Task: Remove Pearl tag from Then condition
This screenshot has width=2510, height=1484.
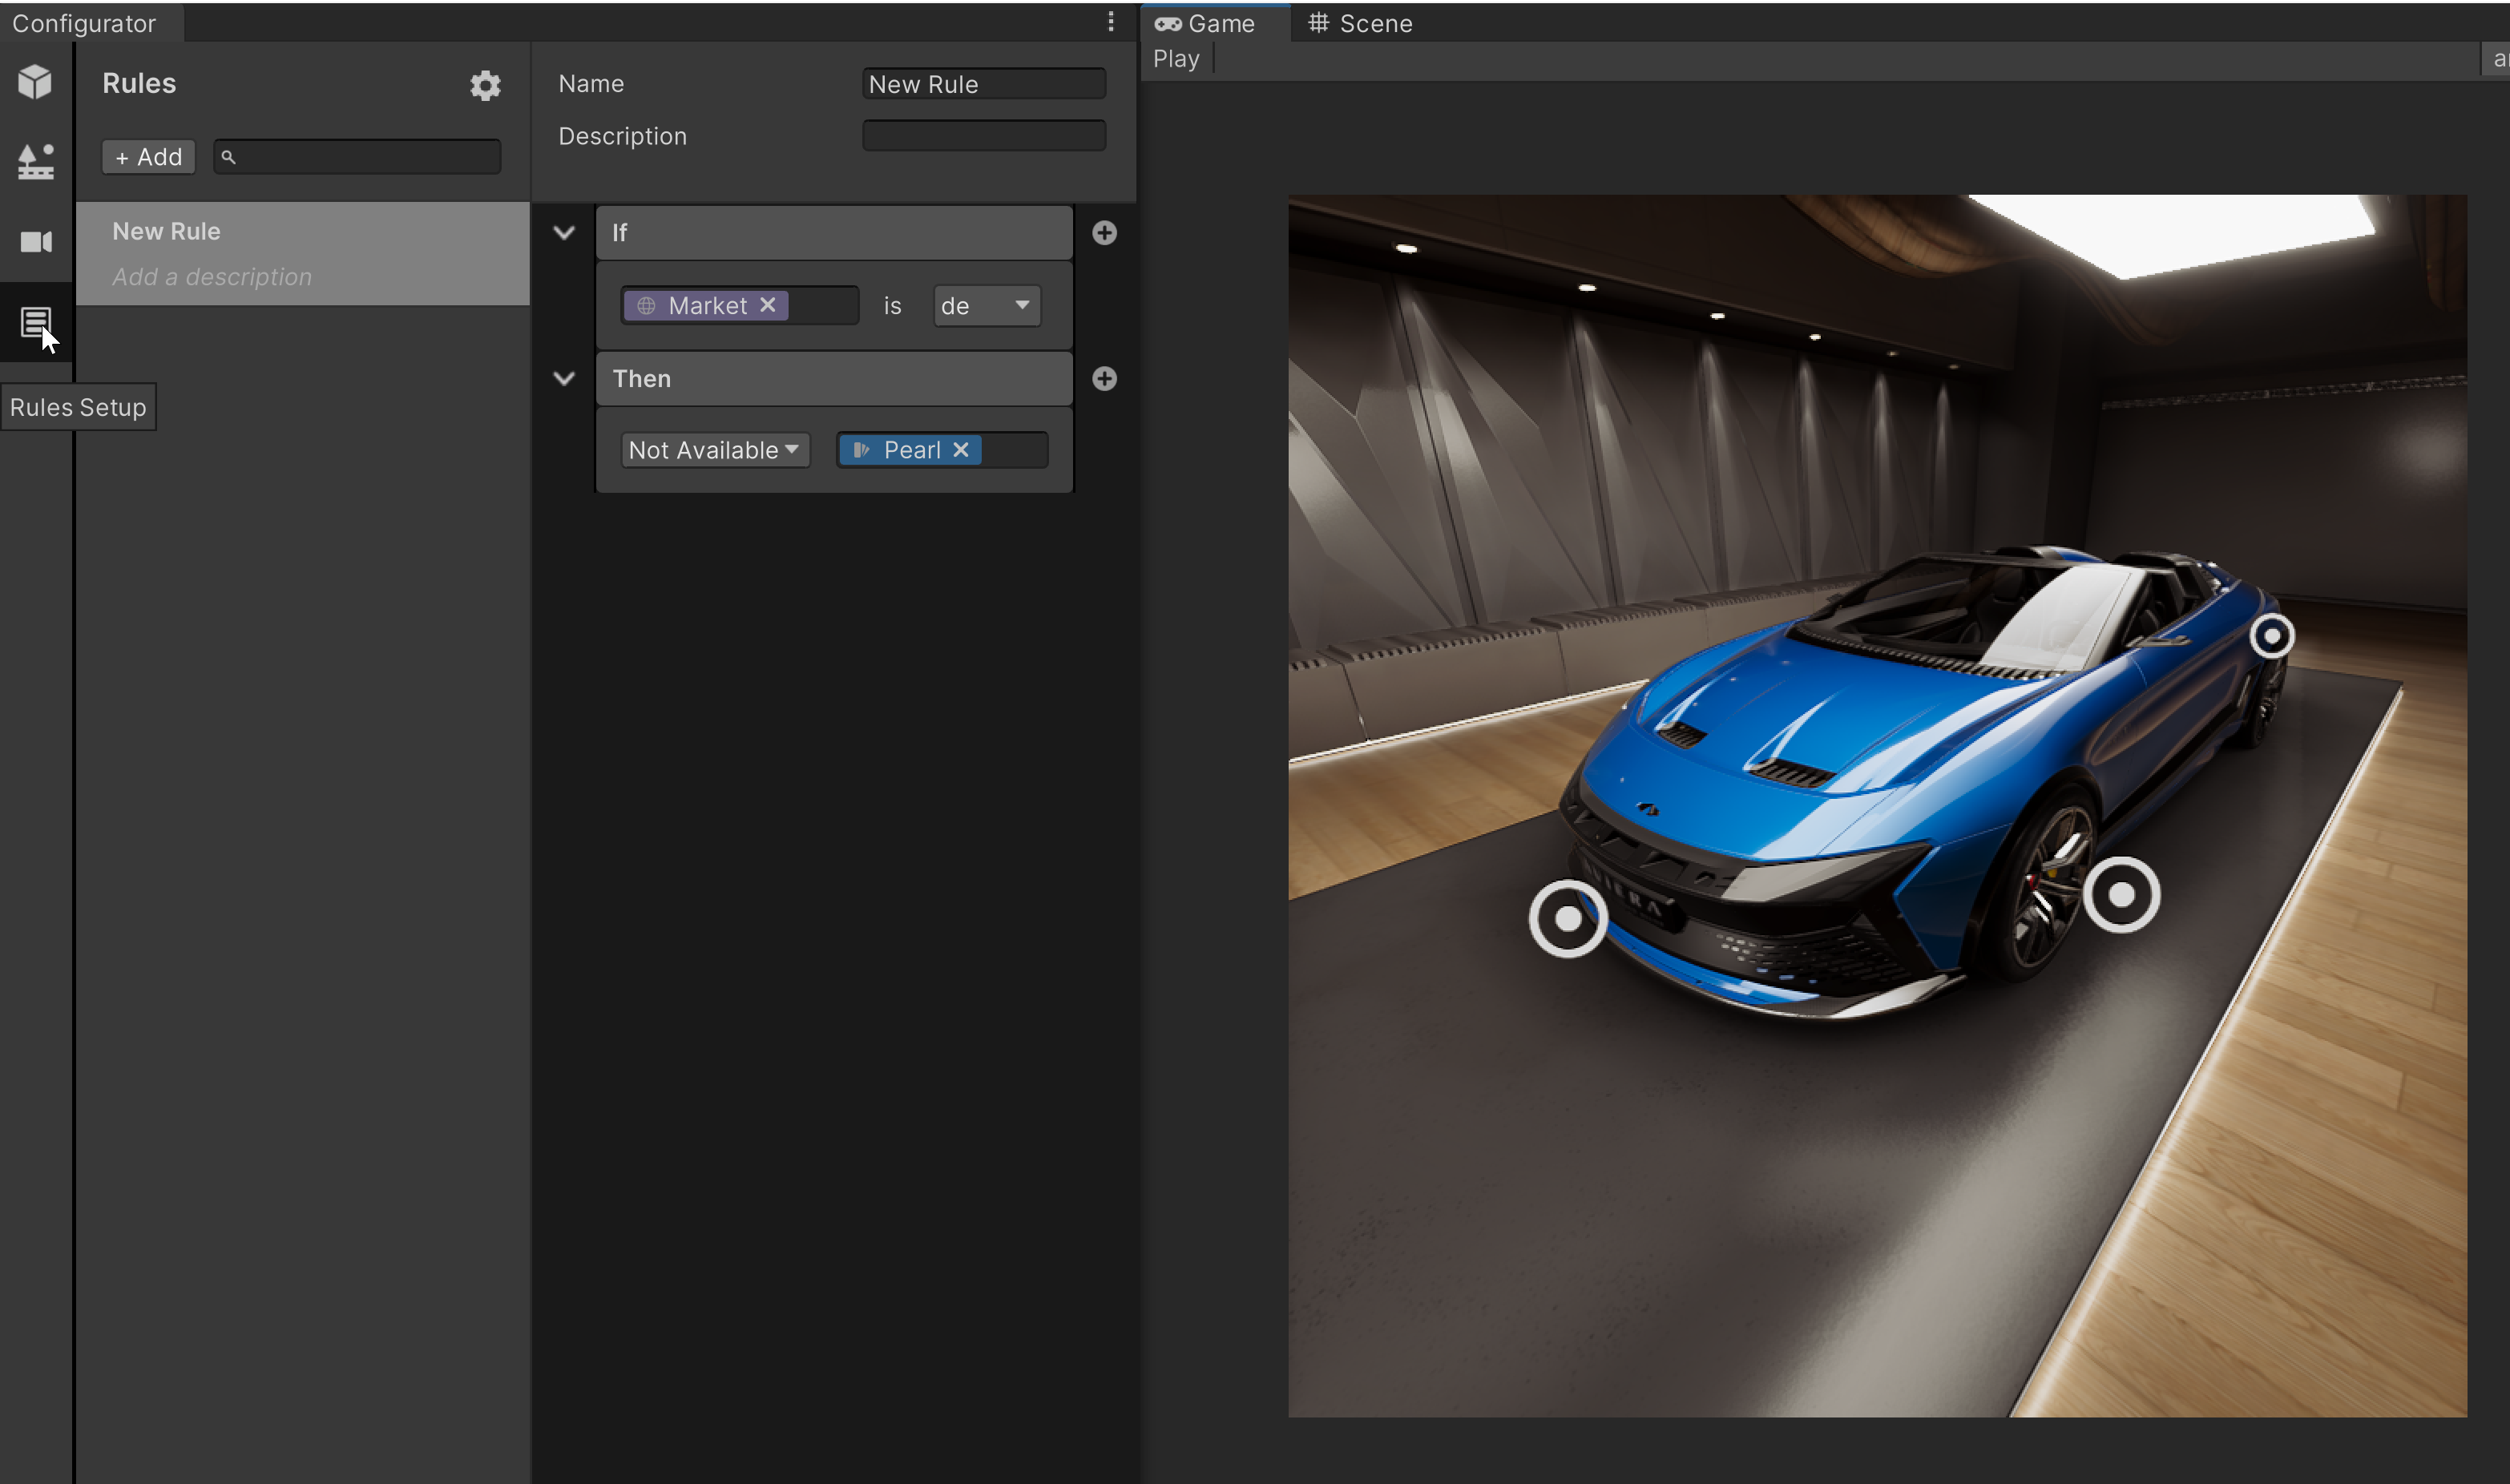Action: pos(962,449)
